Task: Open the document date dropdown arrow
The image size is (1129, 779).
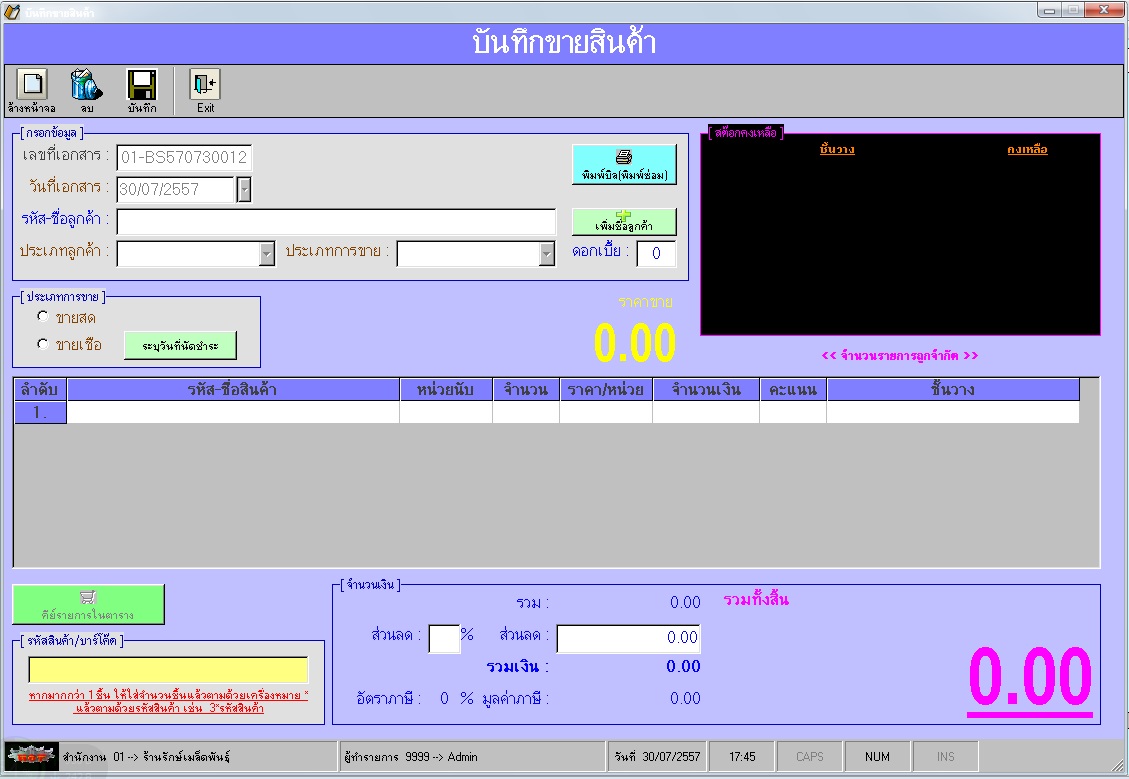Action: click(x=244, y=189)
